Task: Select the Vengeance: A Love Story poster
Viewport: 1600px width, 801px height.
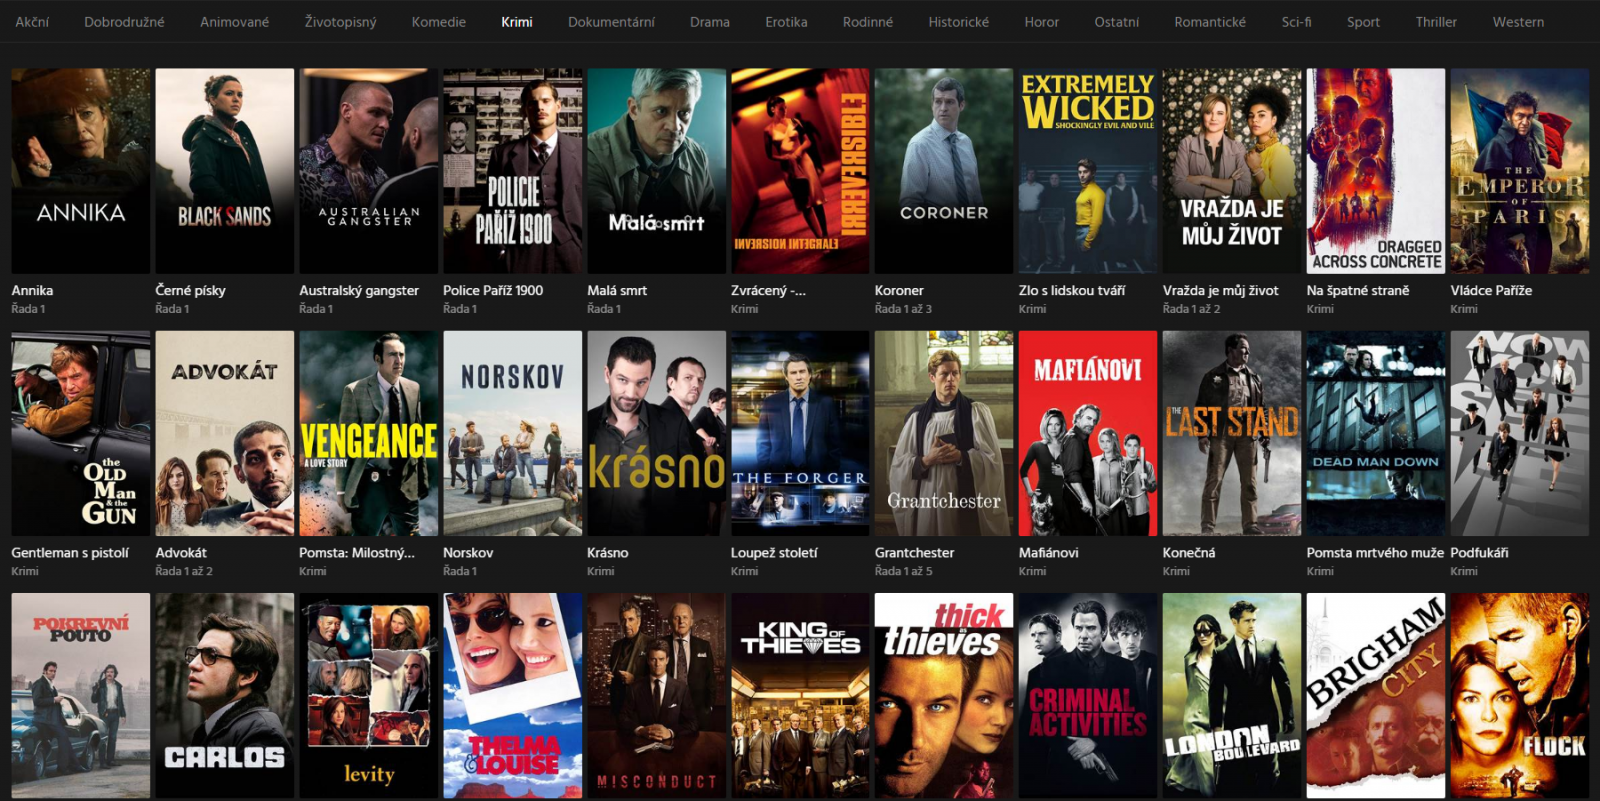Action: [369, 433]
